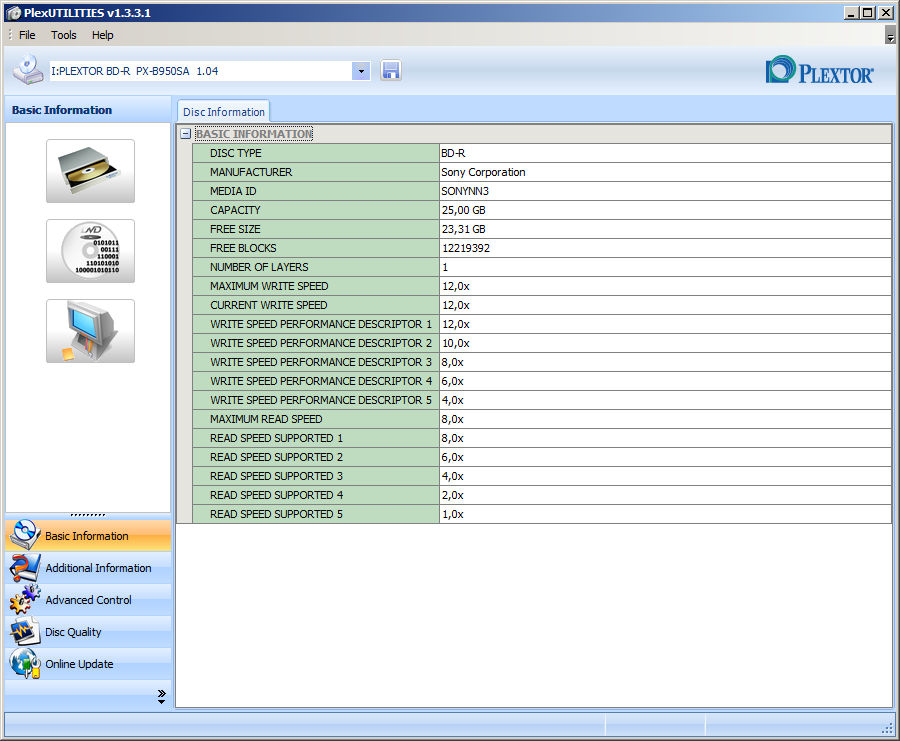Click the 1,0x read speed value
Screen dimensions: 900x741
point(453,514)
